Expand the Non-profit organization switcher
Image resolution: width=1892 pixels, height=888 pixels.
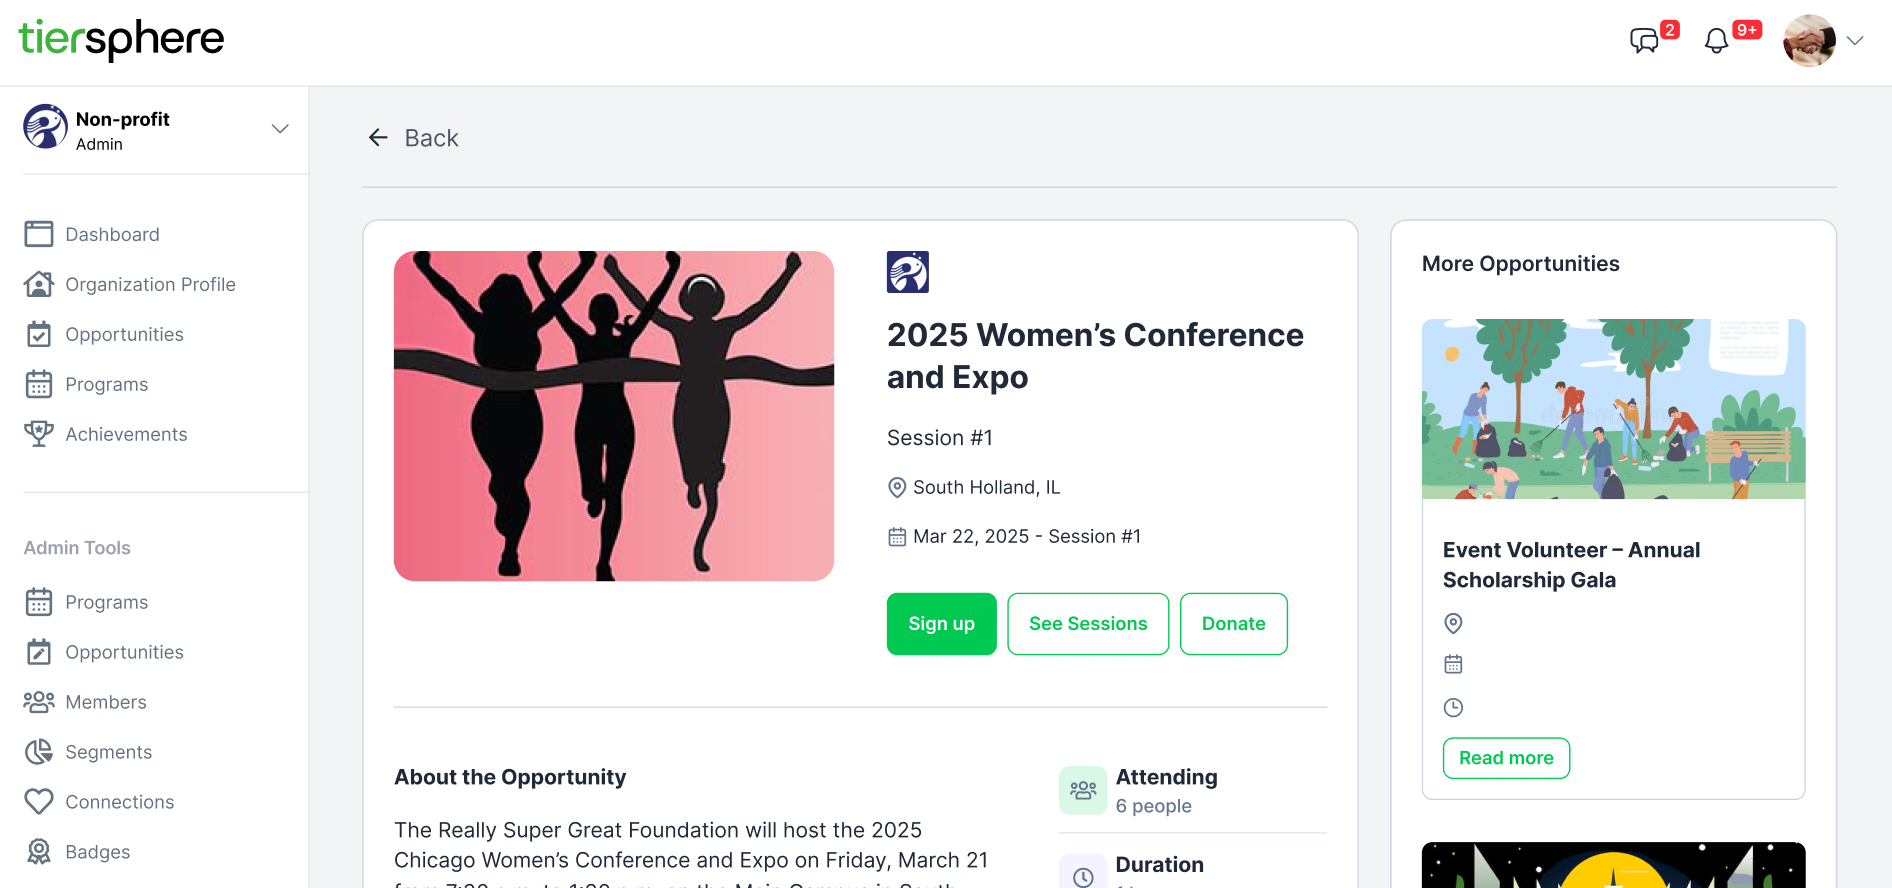[280, 129]
